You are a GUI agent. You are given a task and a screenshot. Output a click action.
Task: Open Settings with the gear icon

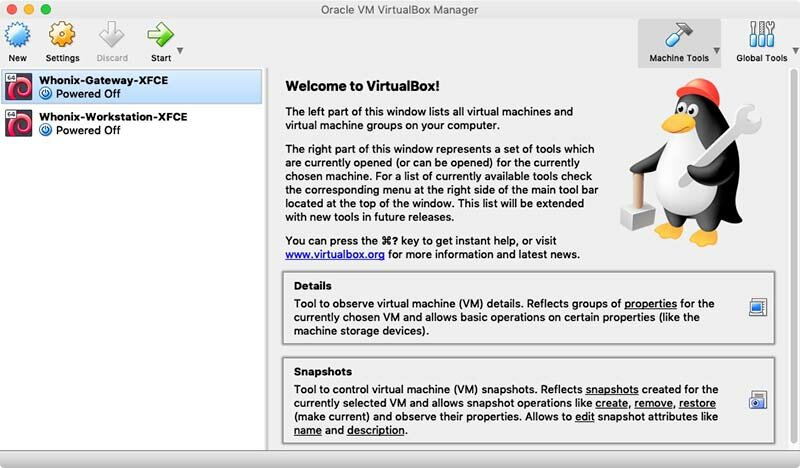pos(62,36)
